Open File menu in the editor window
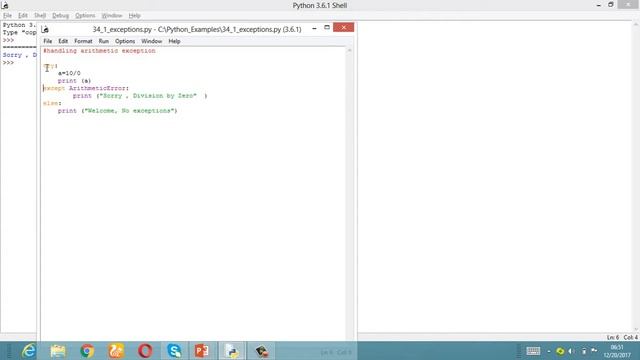Image resolution: width=640 pixels, height=360 pixels. 48,41
